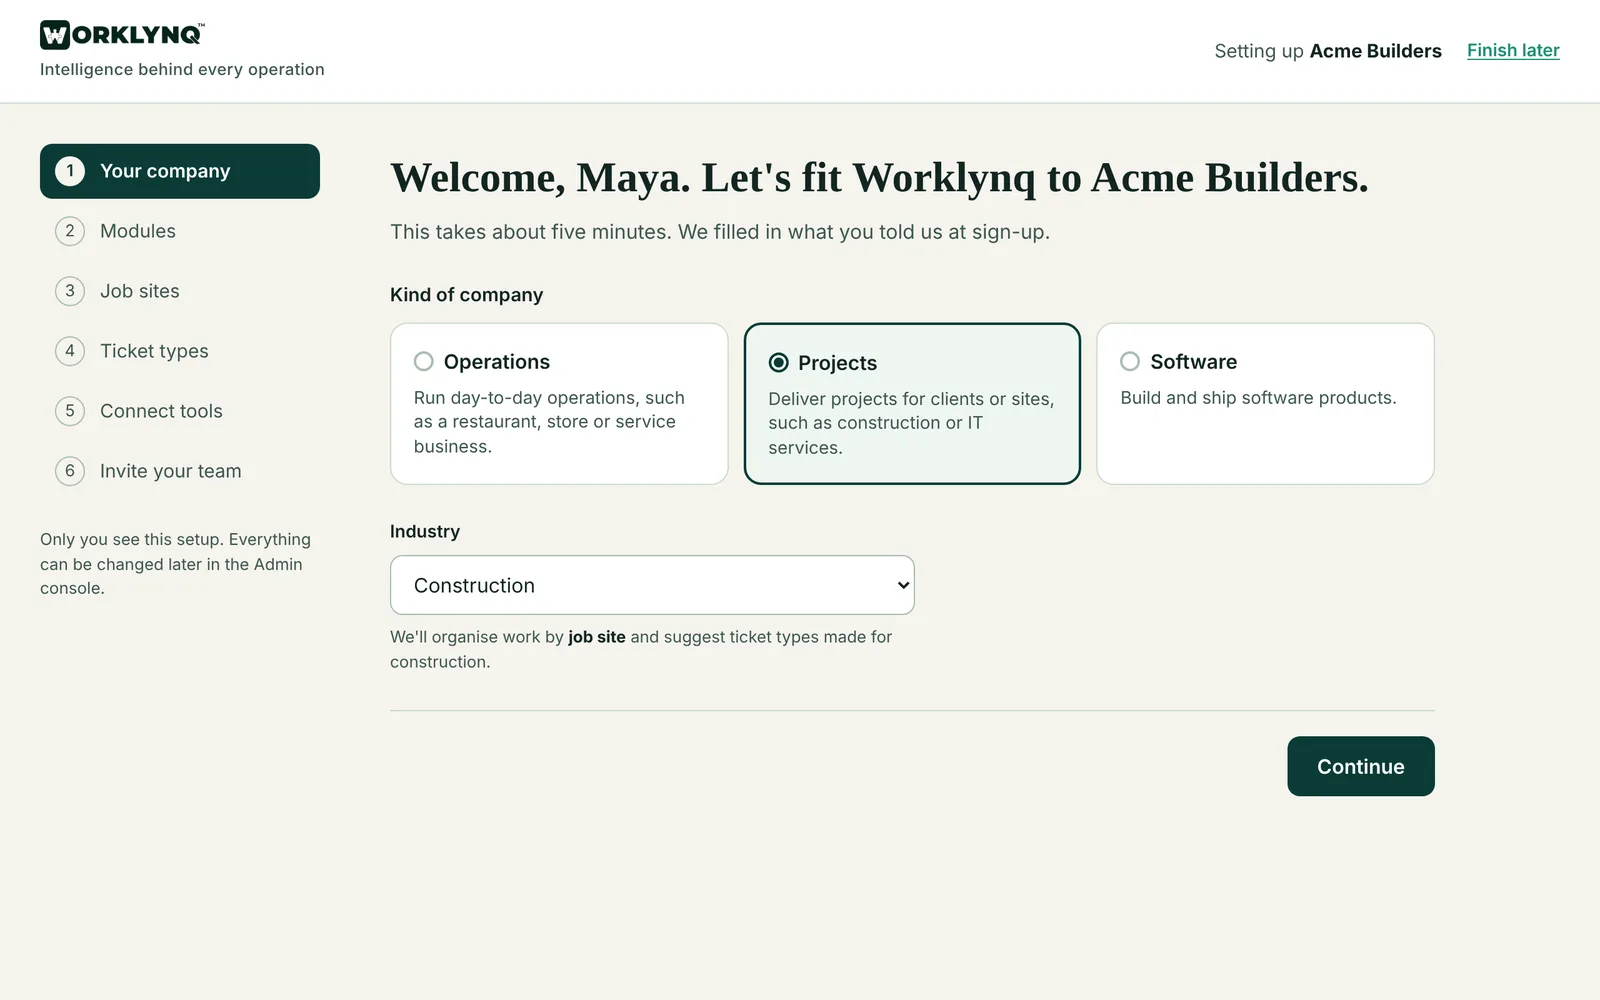Click the Continue button
Image resolution: width=1600 pixels, height=1000 pixels.
point(1361,766)
